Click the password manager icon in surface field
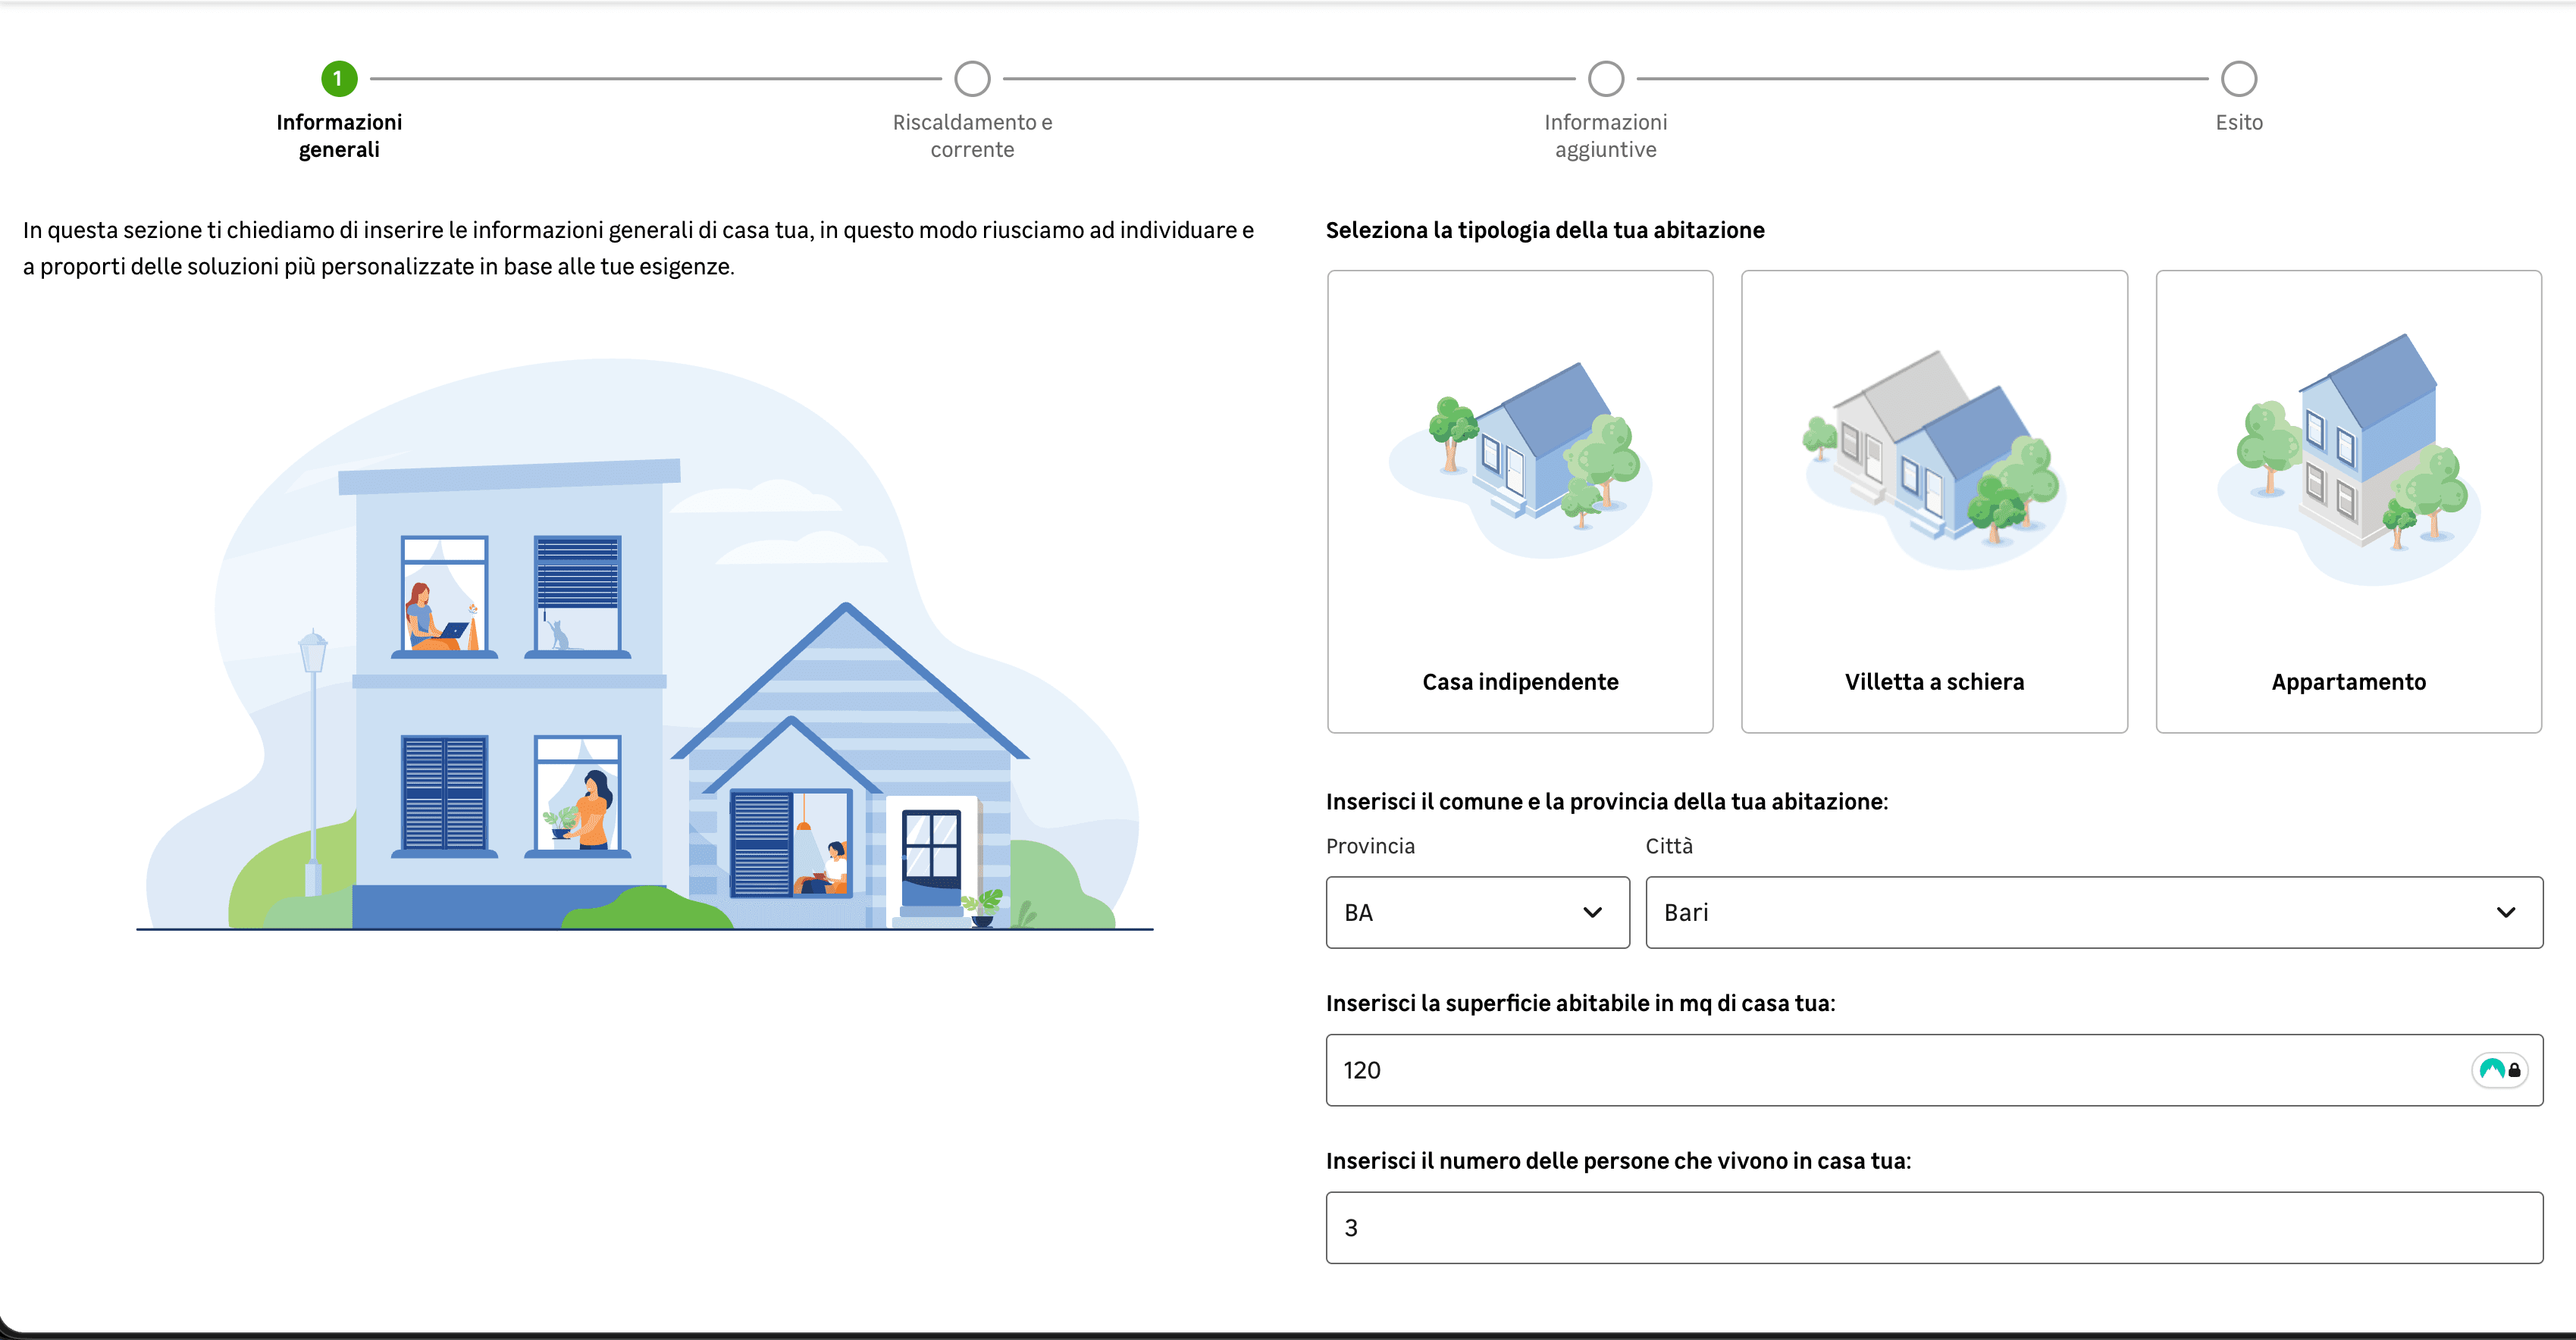The height and width of the screenshot is (1340, 2576). tap(2499, 1070)
